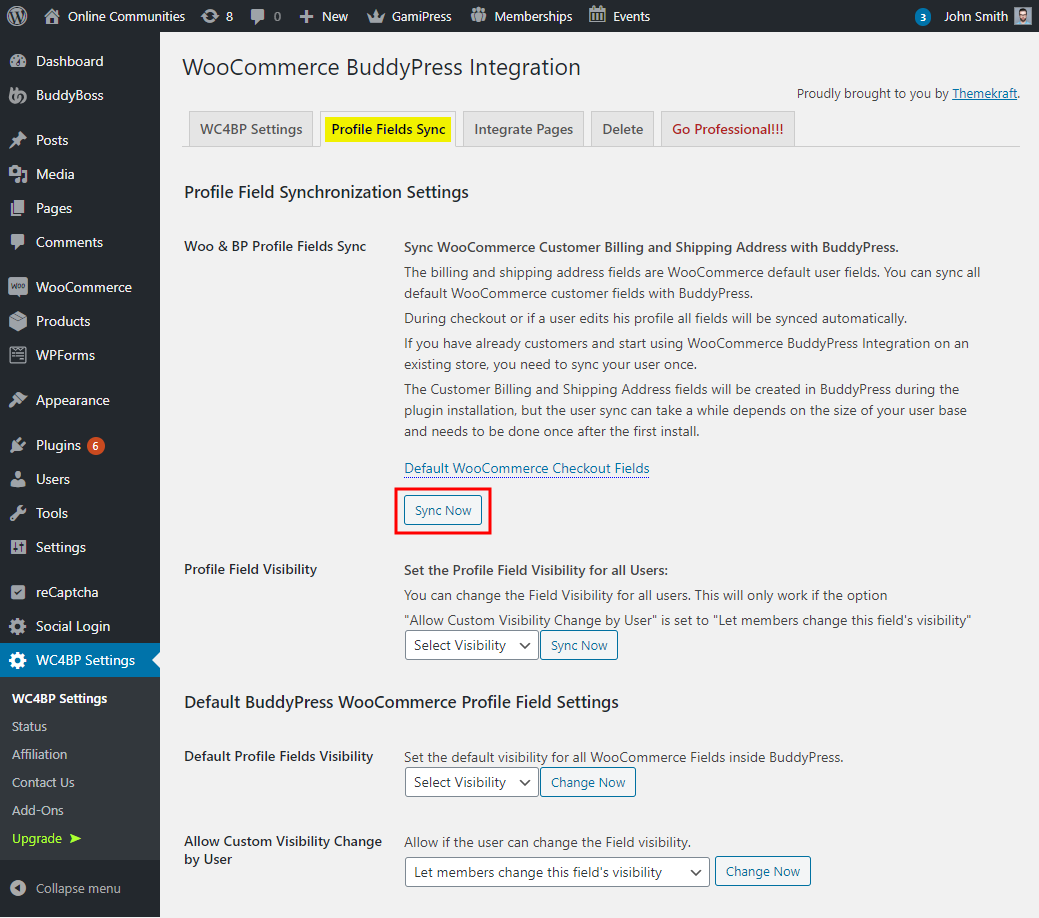Click the highlighted Sync Now button
The image size is (1039, 918).
(442, 510)
